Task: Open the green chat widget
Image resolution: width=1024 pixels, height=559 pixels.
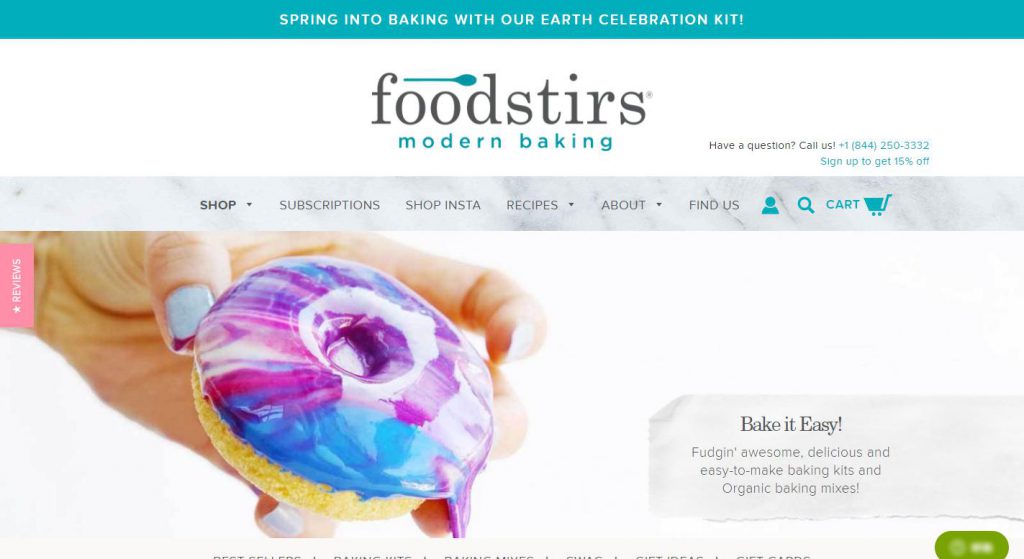Action: [x=971, y=546]
